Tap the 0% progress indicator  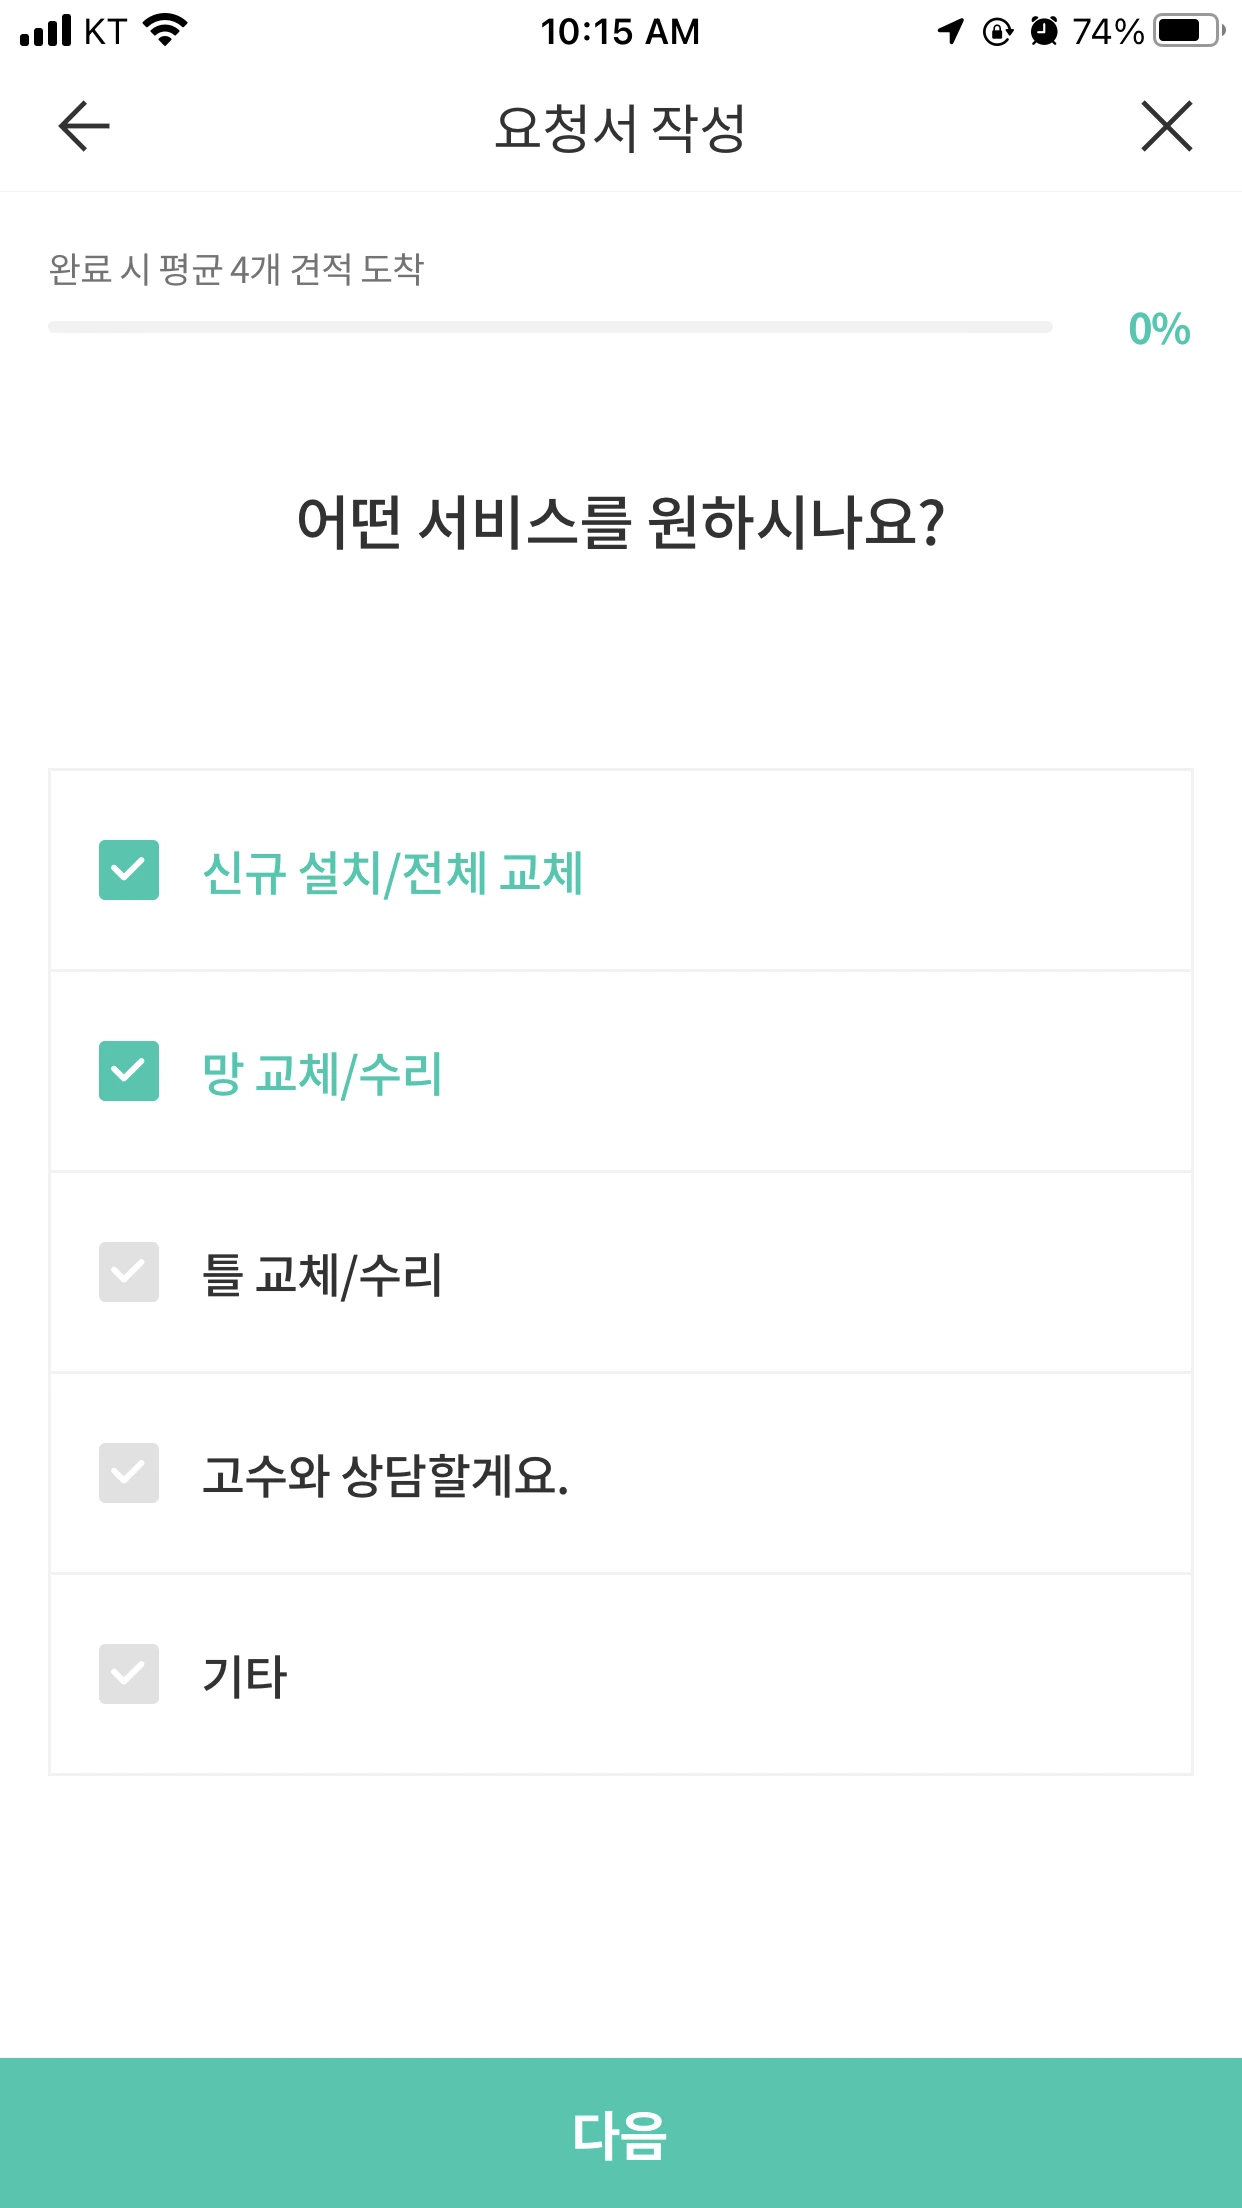[x=1159, y=329]
